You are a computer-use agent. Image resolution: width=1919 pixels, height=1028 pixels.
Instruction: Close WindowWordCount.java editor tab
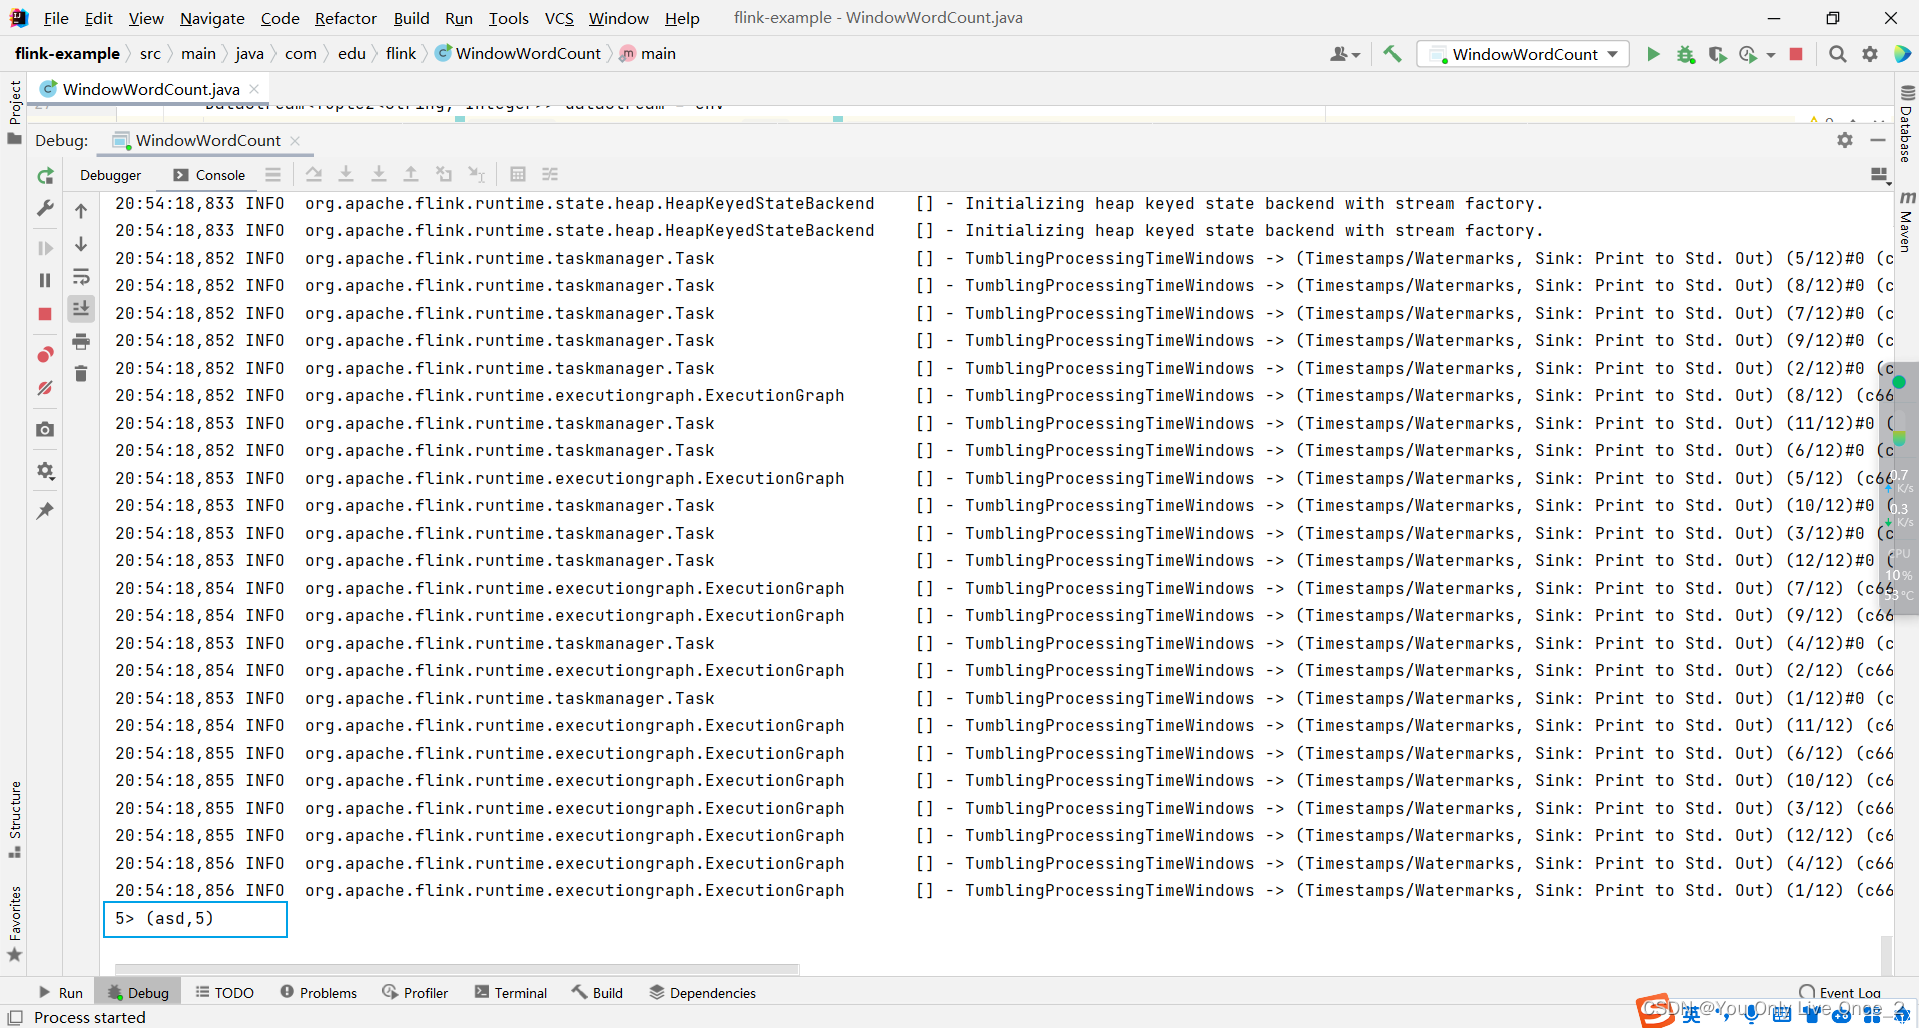click(254, 89)
